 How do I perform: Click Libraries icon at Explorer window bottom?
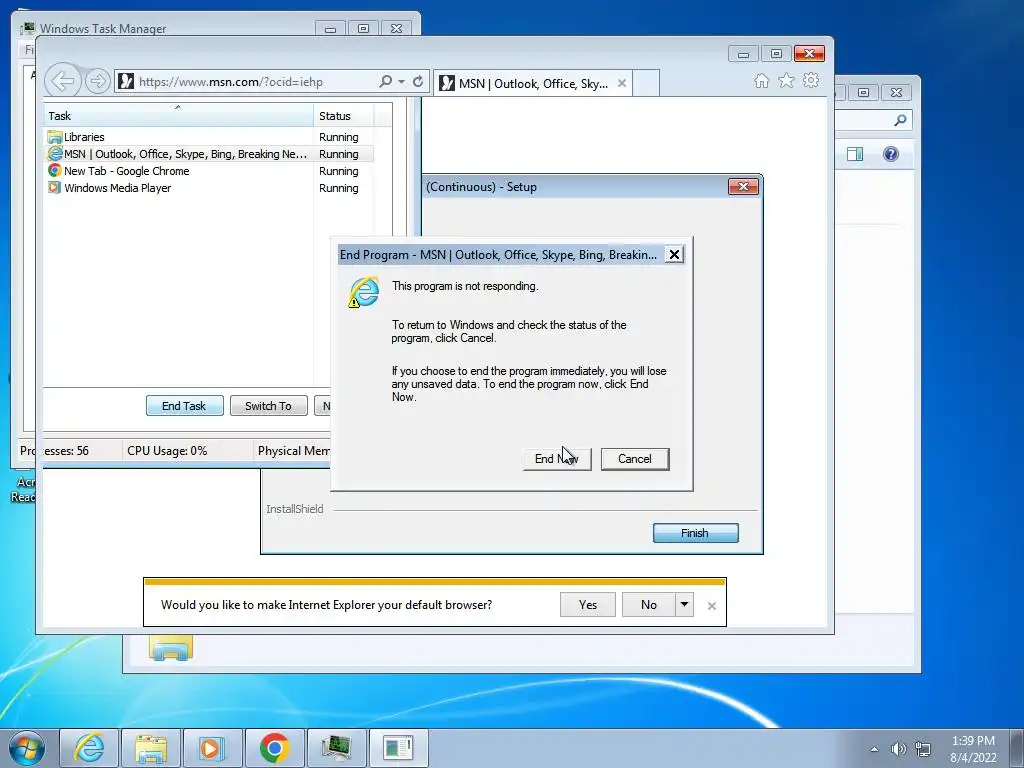(170, 647)
